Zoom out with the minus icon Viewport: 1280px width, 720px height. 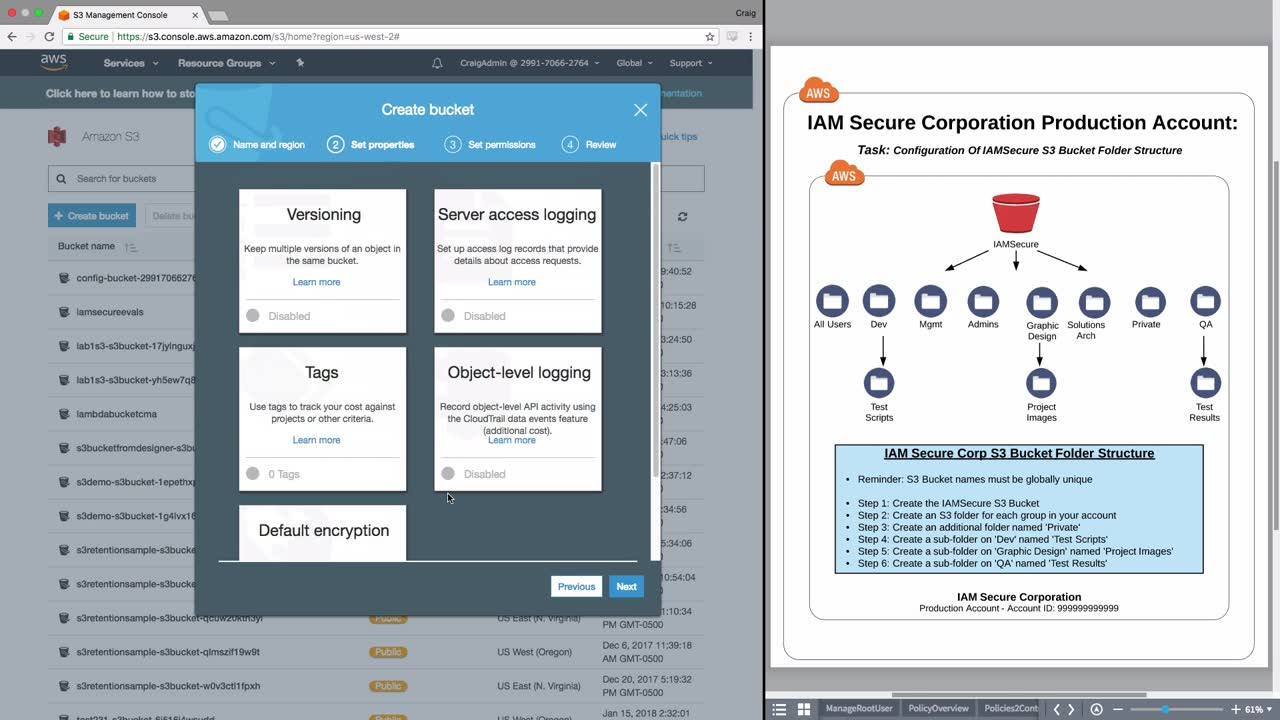[1118, 709]
